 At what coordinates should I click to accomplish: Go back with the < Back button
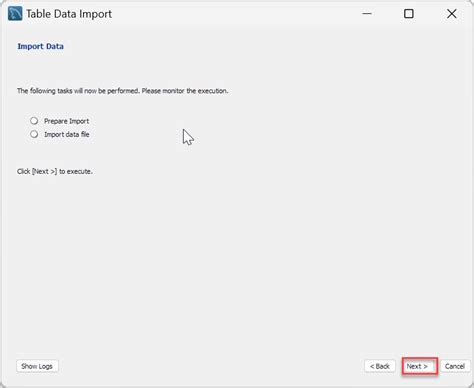pos(380,366)
